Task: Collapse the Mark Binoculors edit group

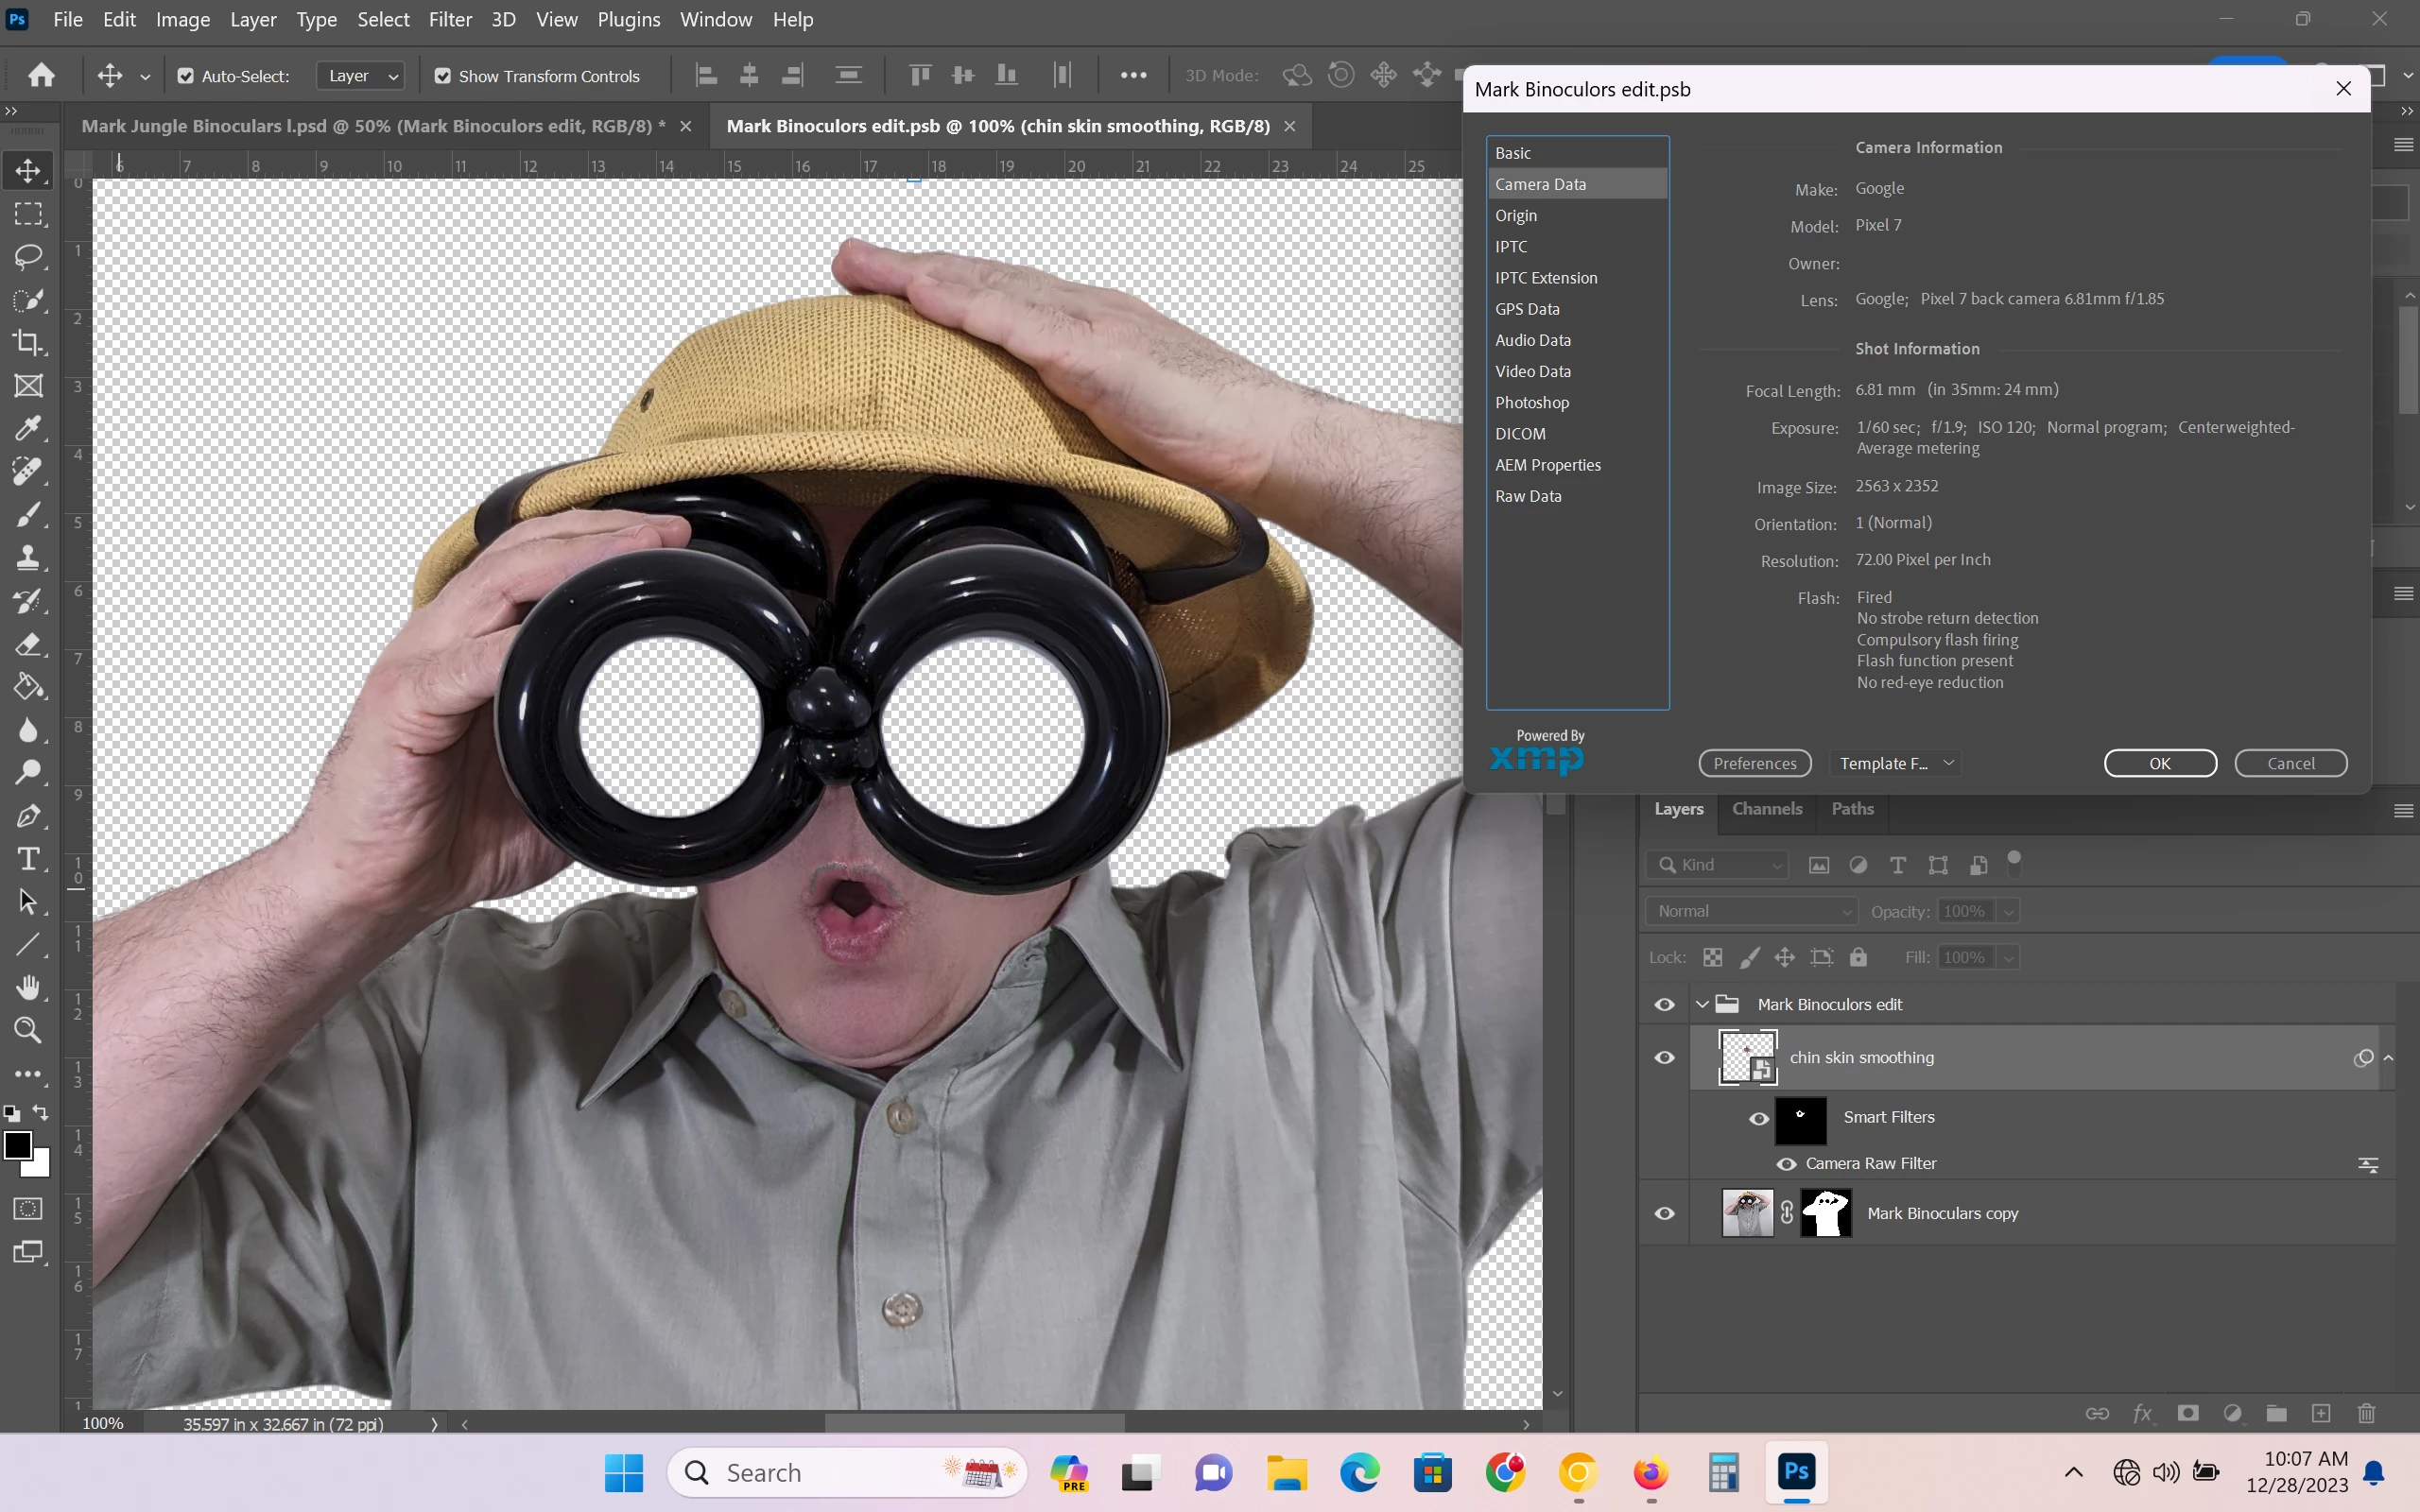Action: point(1702,1004)
